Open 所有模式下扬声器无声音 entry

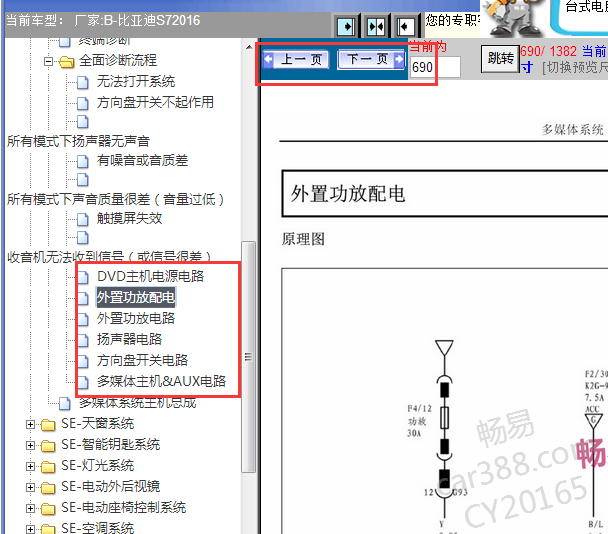tap(79, 141)
